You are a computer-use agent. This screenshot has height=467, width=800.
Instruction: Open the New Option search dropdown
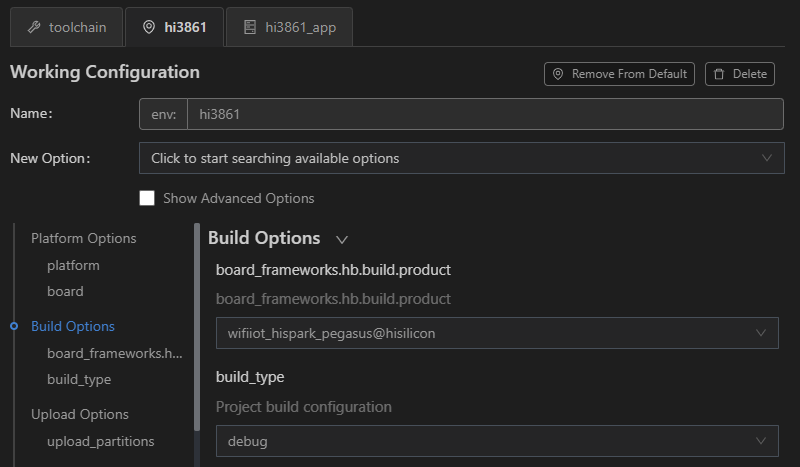pyautogui.click(x=461, y=158)
